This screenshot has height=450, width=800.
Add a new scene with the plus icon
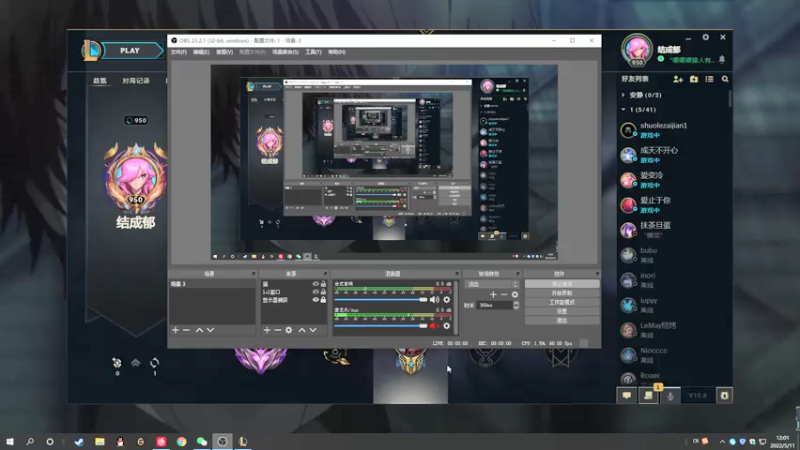point(175,330)
